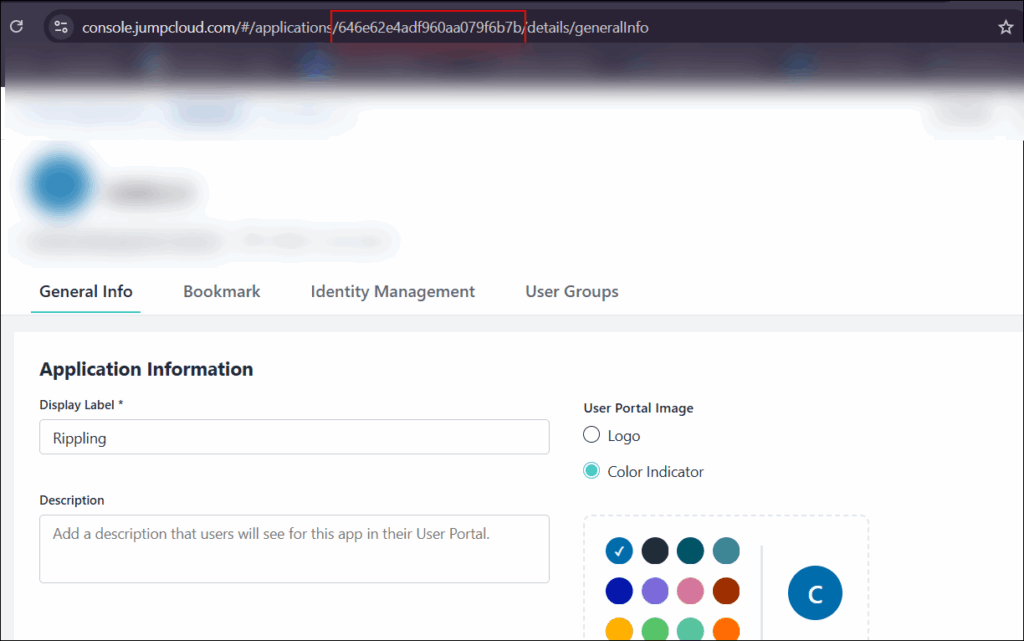
Task: Go to the User Groups tab
Action: (x=571, y=292)
